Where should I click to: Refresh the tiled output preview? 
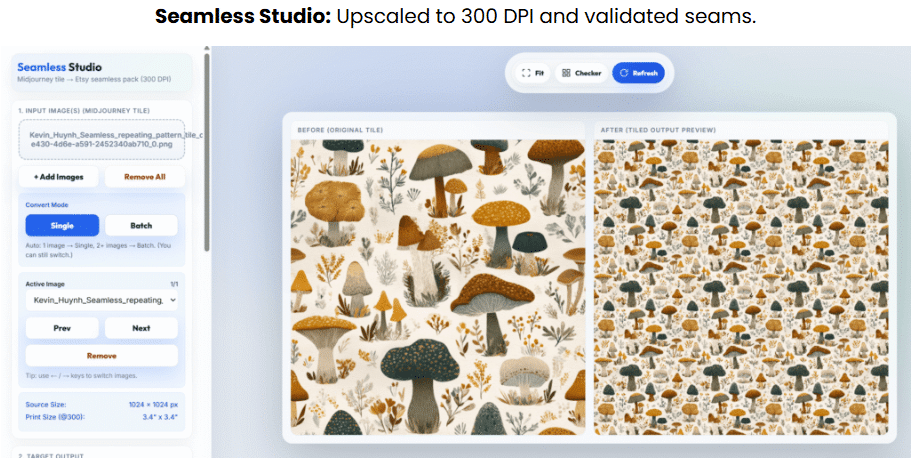(638, 73)
